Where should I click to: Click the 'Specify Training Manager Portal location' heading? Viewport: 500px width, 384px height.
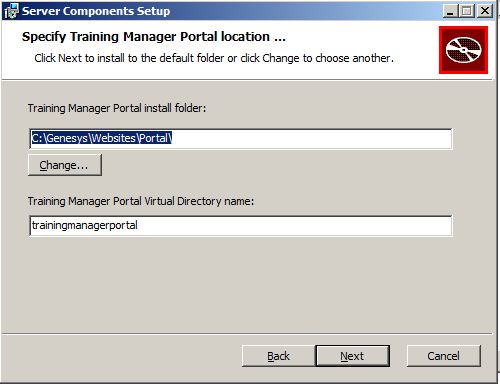pyautogui.click(x=154, y=37)
